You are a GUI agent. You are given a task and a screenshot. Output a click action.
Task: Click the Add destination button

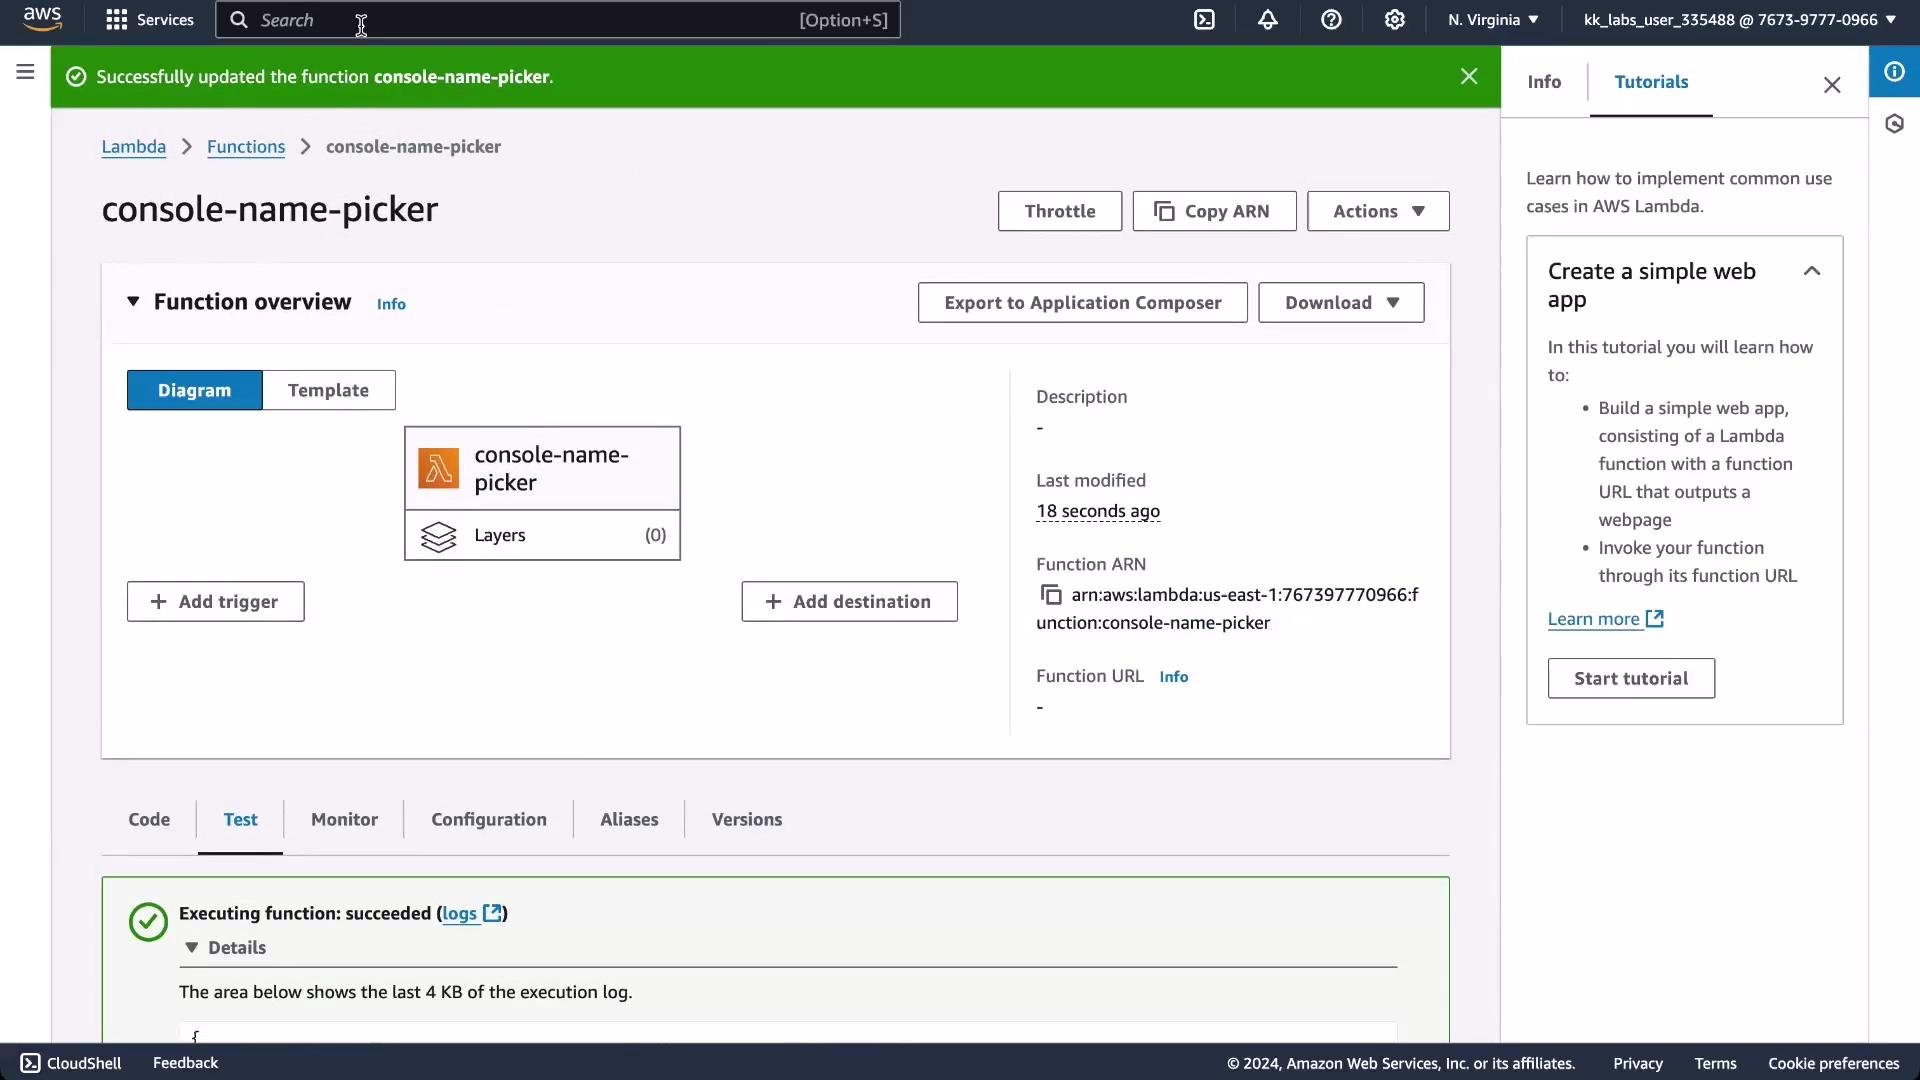click(x=849, y=601)
